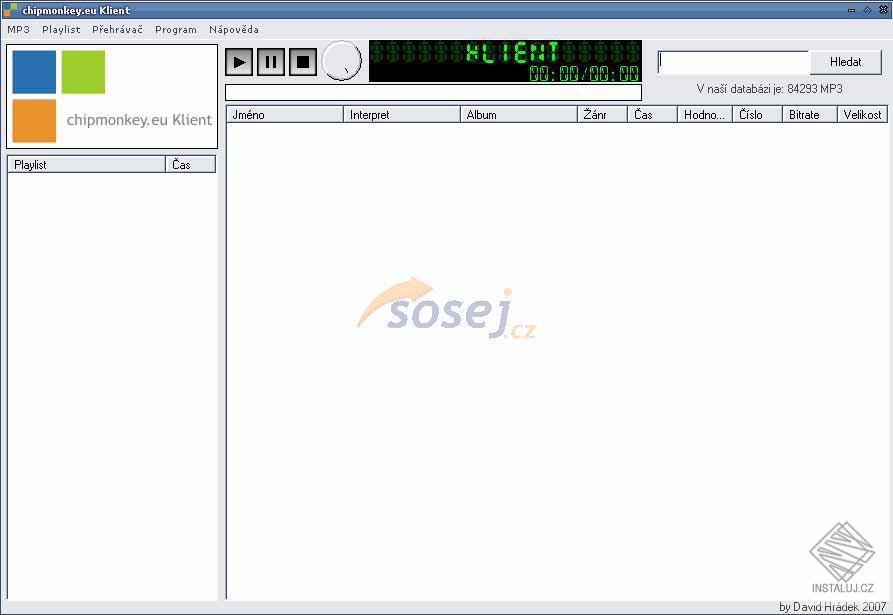Pause the current track
This screenshot has width=893, height=615.
point(271,62)
